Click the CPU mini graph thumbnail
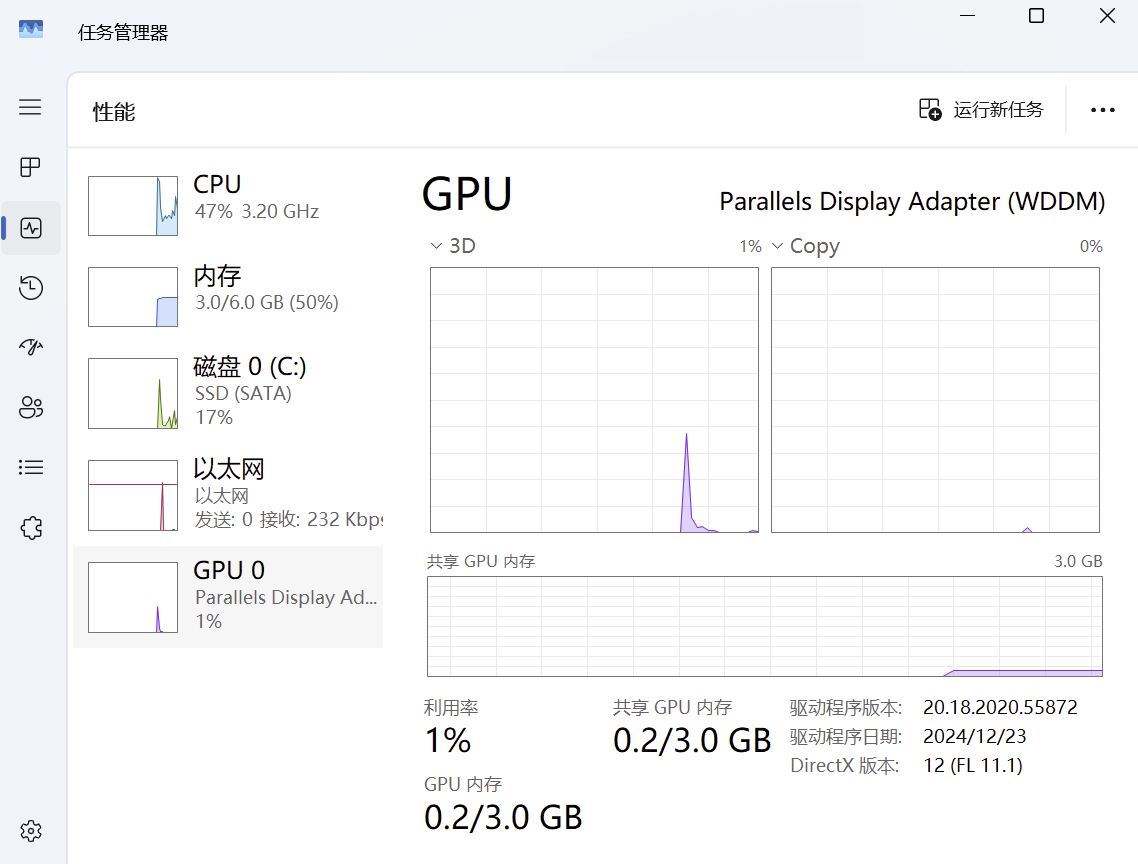This screenshot has width=1138, height=864. 133,205
